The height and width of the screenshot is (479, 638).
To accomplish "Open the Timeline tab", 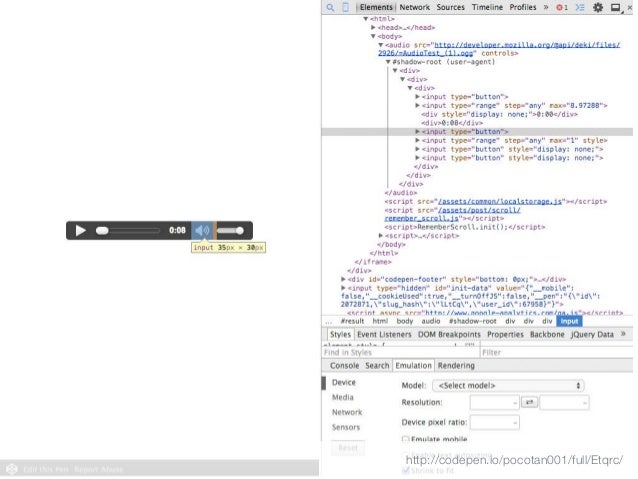I will pos(487,7).
